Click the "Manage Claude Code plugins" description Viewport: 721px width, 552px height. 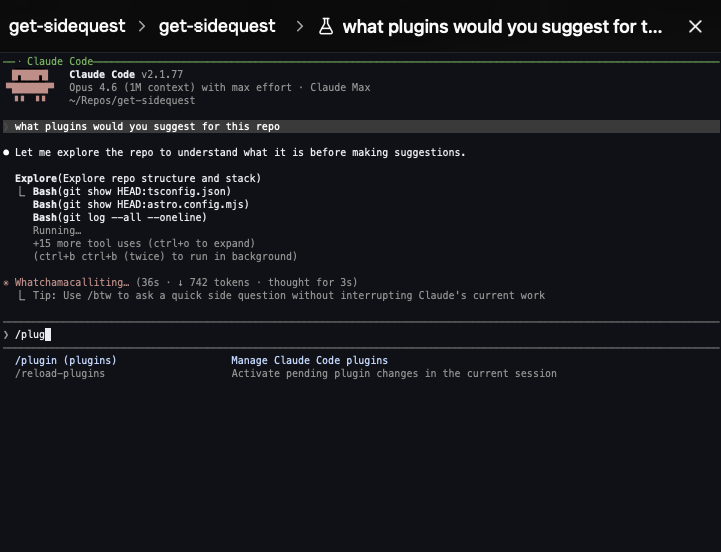[309, 360]
